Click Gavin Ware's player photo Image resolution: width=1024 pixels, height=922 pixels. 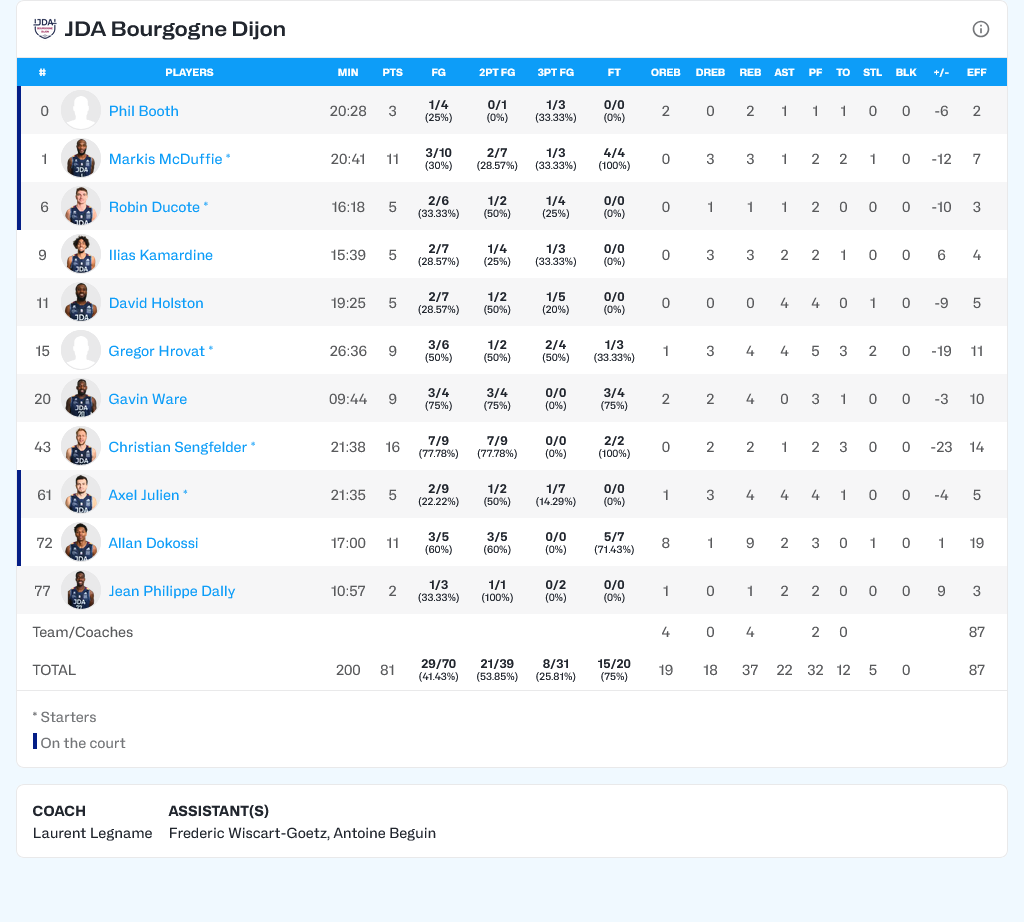(81, 399)
